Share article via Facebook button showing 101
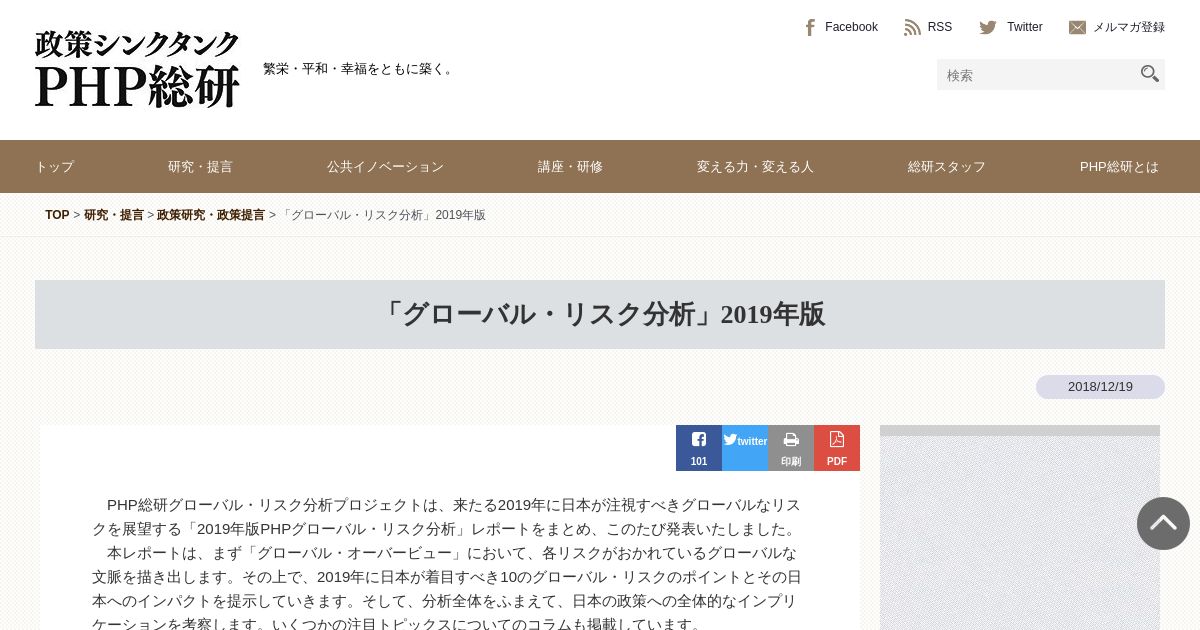The height and width of the screenshot is (630, 1200). tap(699, 448)
